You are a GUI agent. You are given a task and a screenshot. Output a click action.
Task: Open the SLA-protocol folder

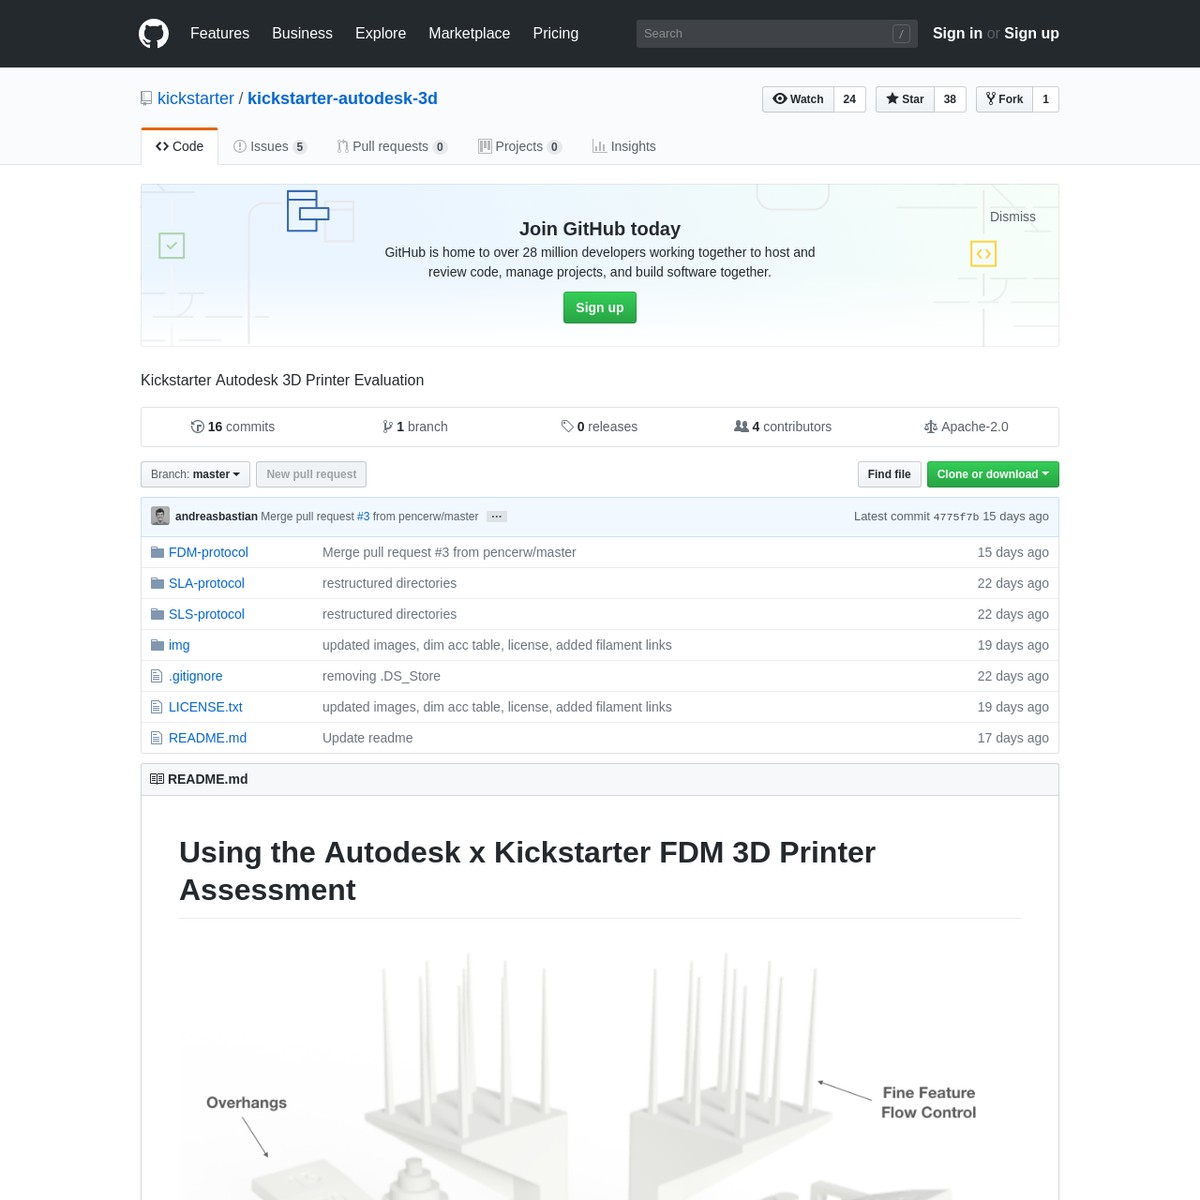click(x=207, y=583)
